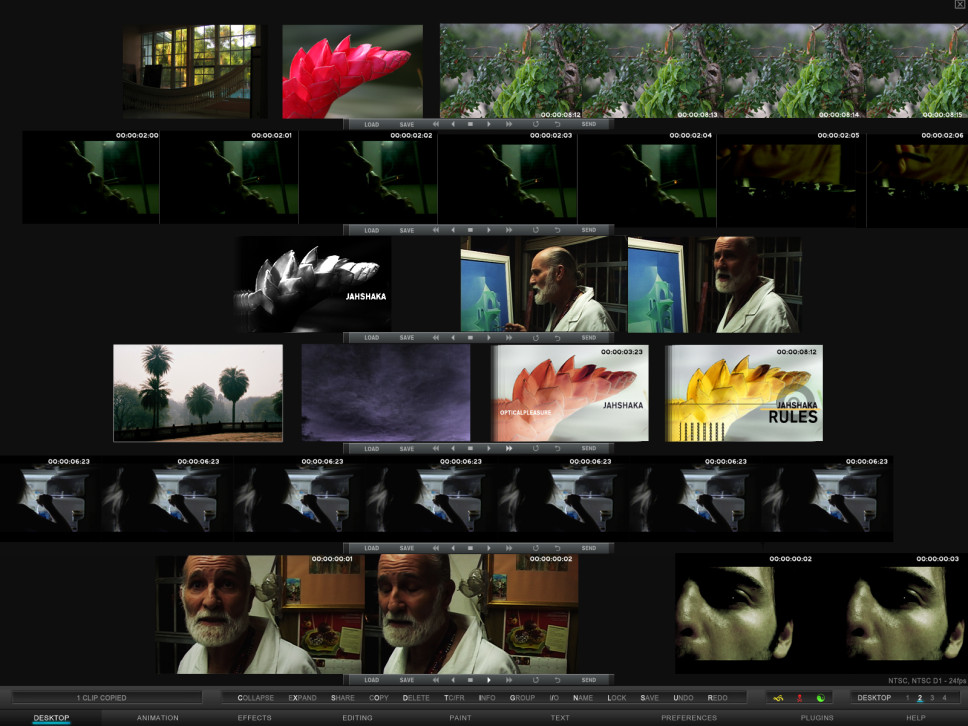Click Redo in the bottom toolbar
Screen dimensions: 968x726
pyautogui.click(x=717, y=698)
